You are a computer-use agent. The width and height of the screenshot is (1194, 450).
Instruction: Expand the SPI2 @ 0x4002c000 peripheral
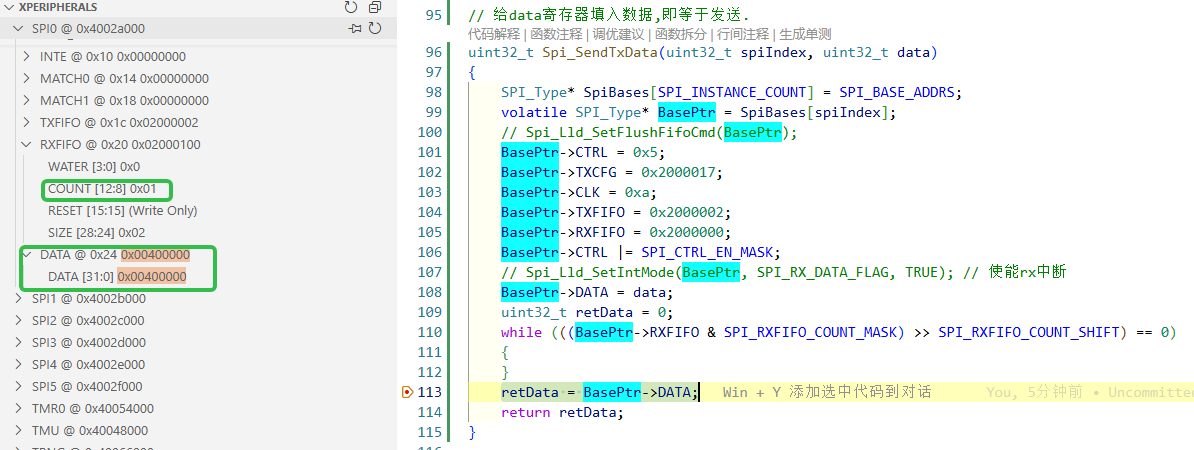pyautogui.click(x=20, y=321)
